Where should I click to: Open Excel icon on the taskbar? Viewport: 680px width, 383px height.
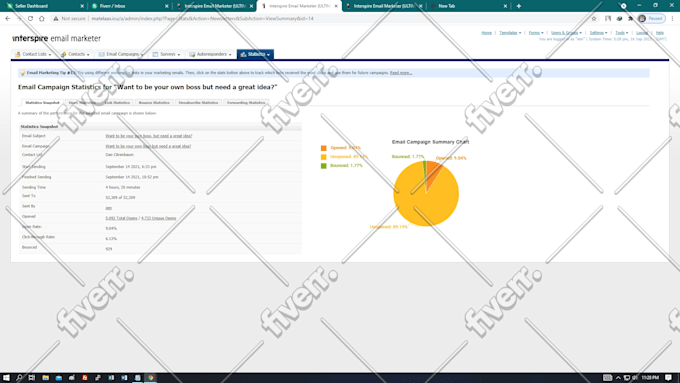(111, 378)
